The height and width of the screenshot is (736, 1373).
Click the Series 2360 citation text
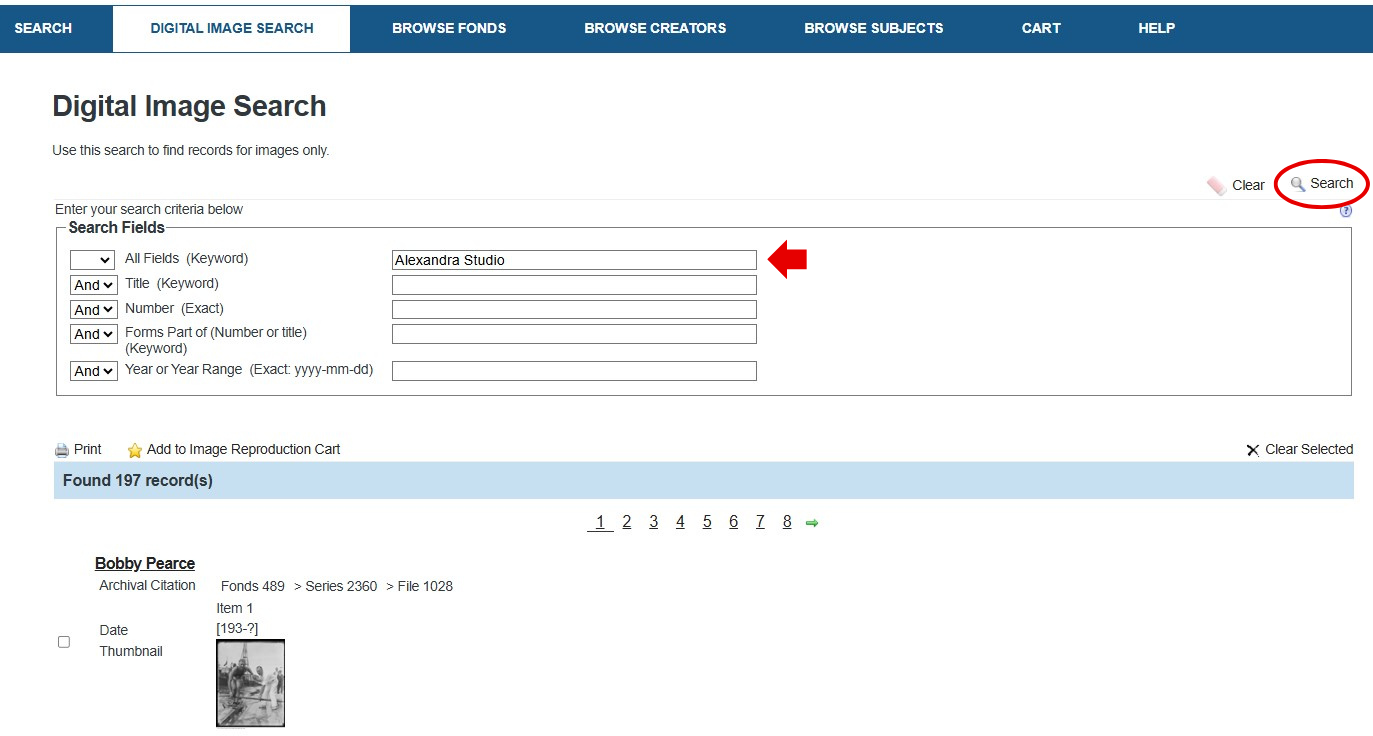340,586
